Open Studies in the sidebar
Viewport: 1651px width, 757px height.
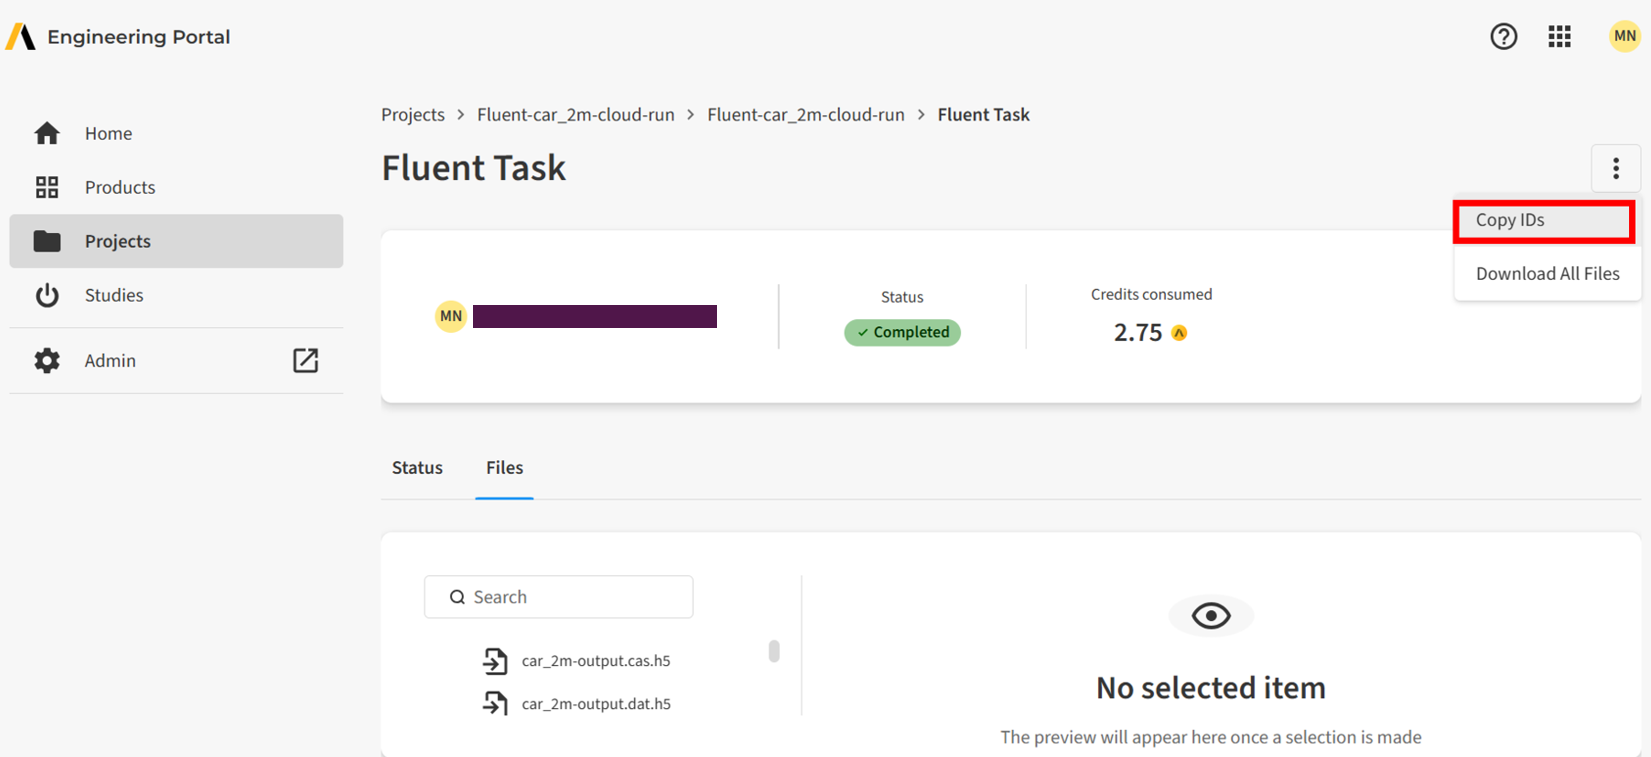[176, 295]
